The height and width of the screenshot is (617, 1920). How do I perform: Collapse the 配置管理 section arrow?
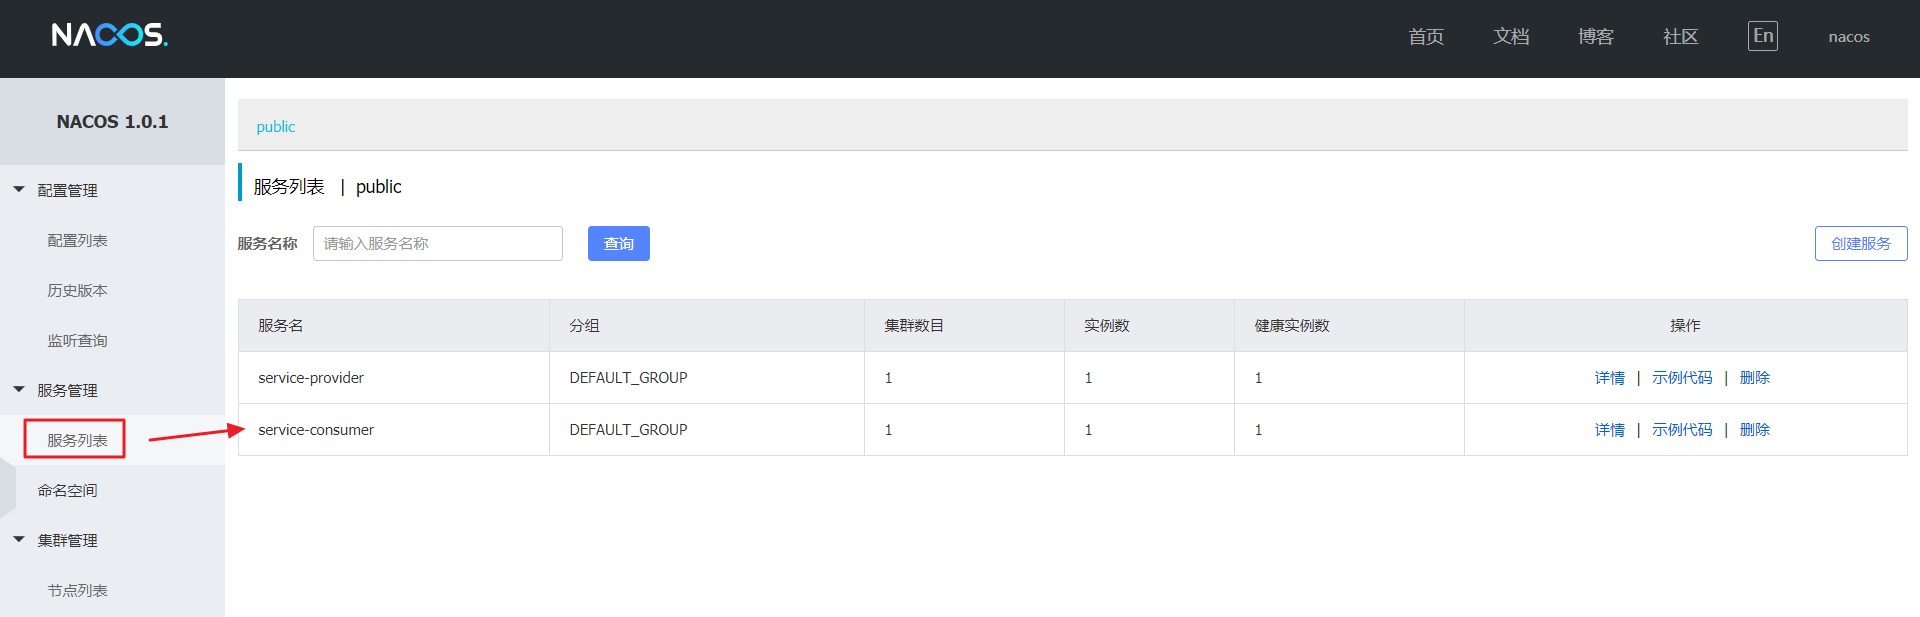[19, 189]
